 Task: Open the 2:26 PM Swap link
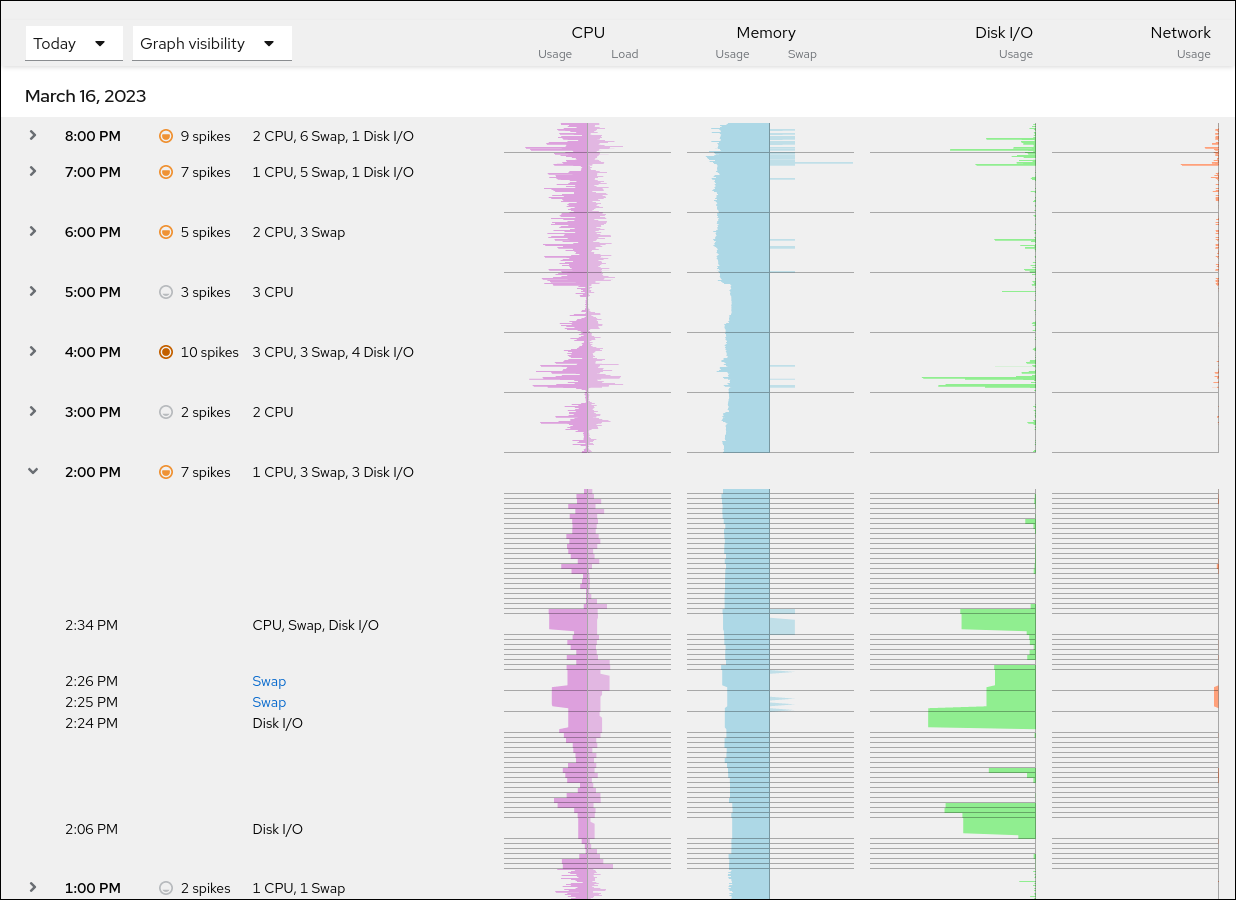(x=269, y=681)
